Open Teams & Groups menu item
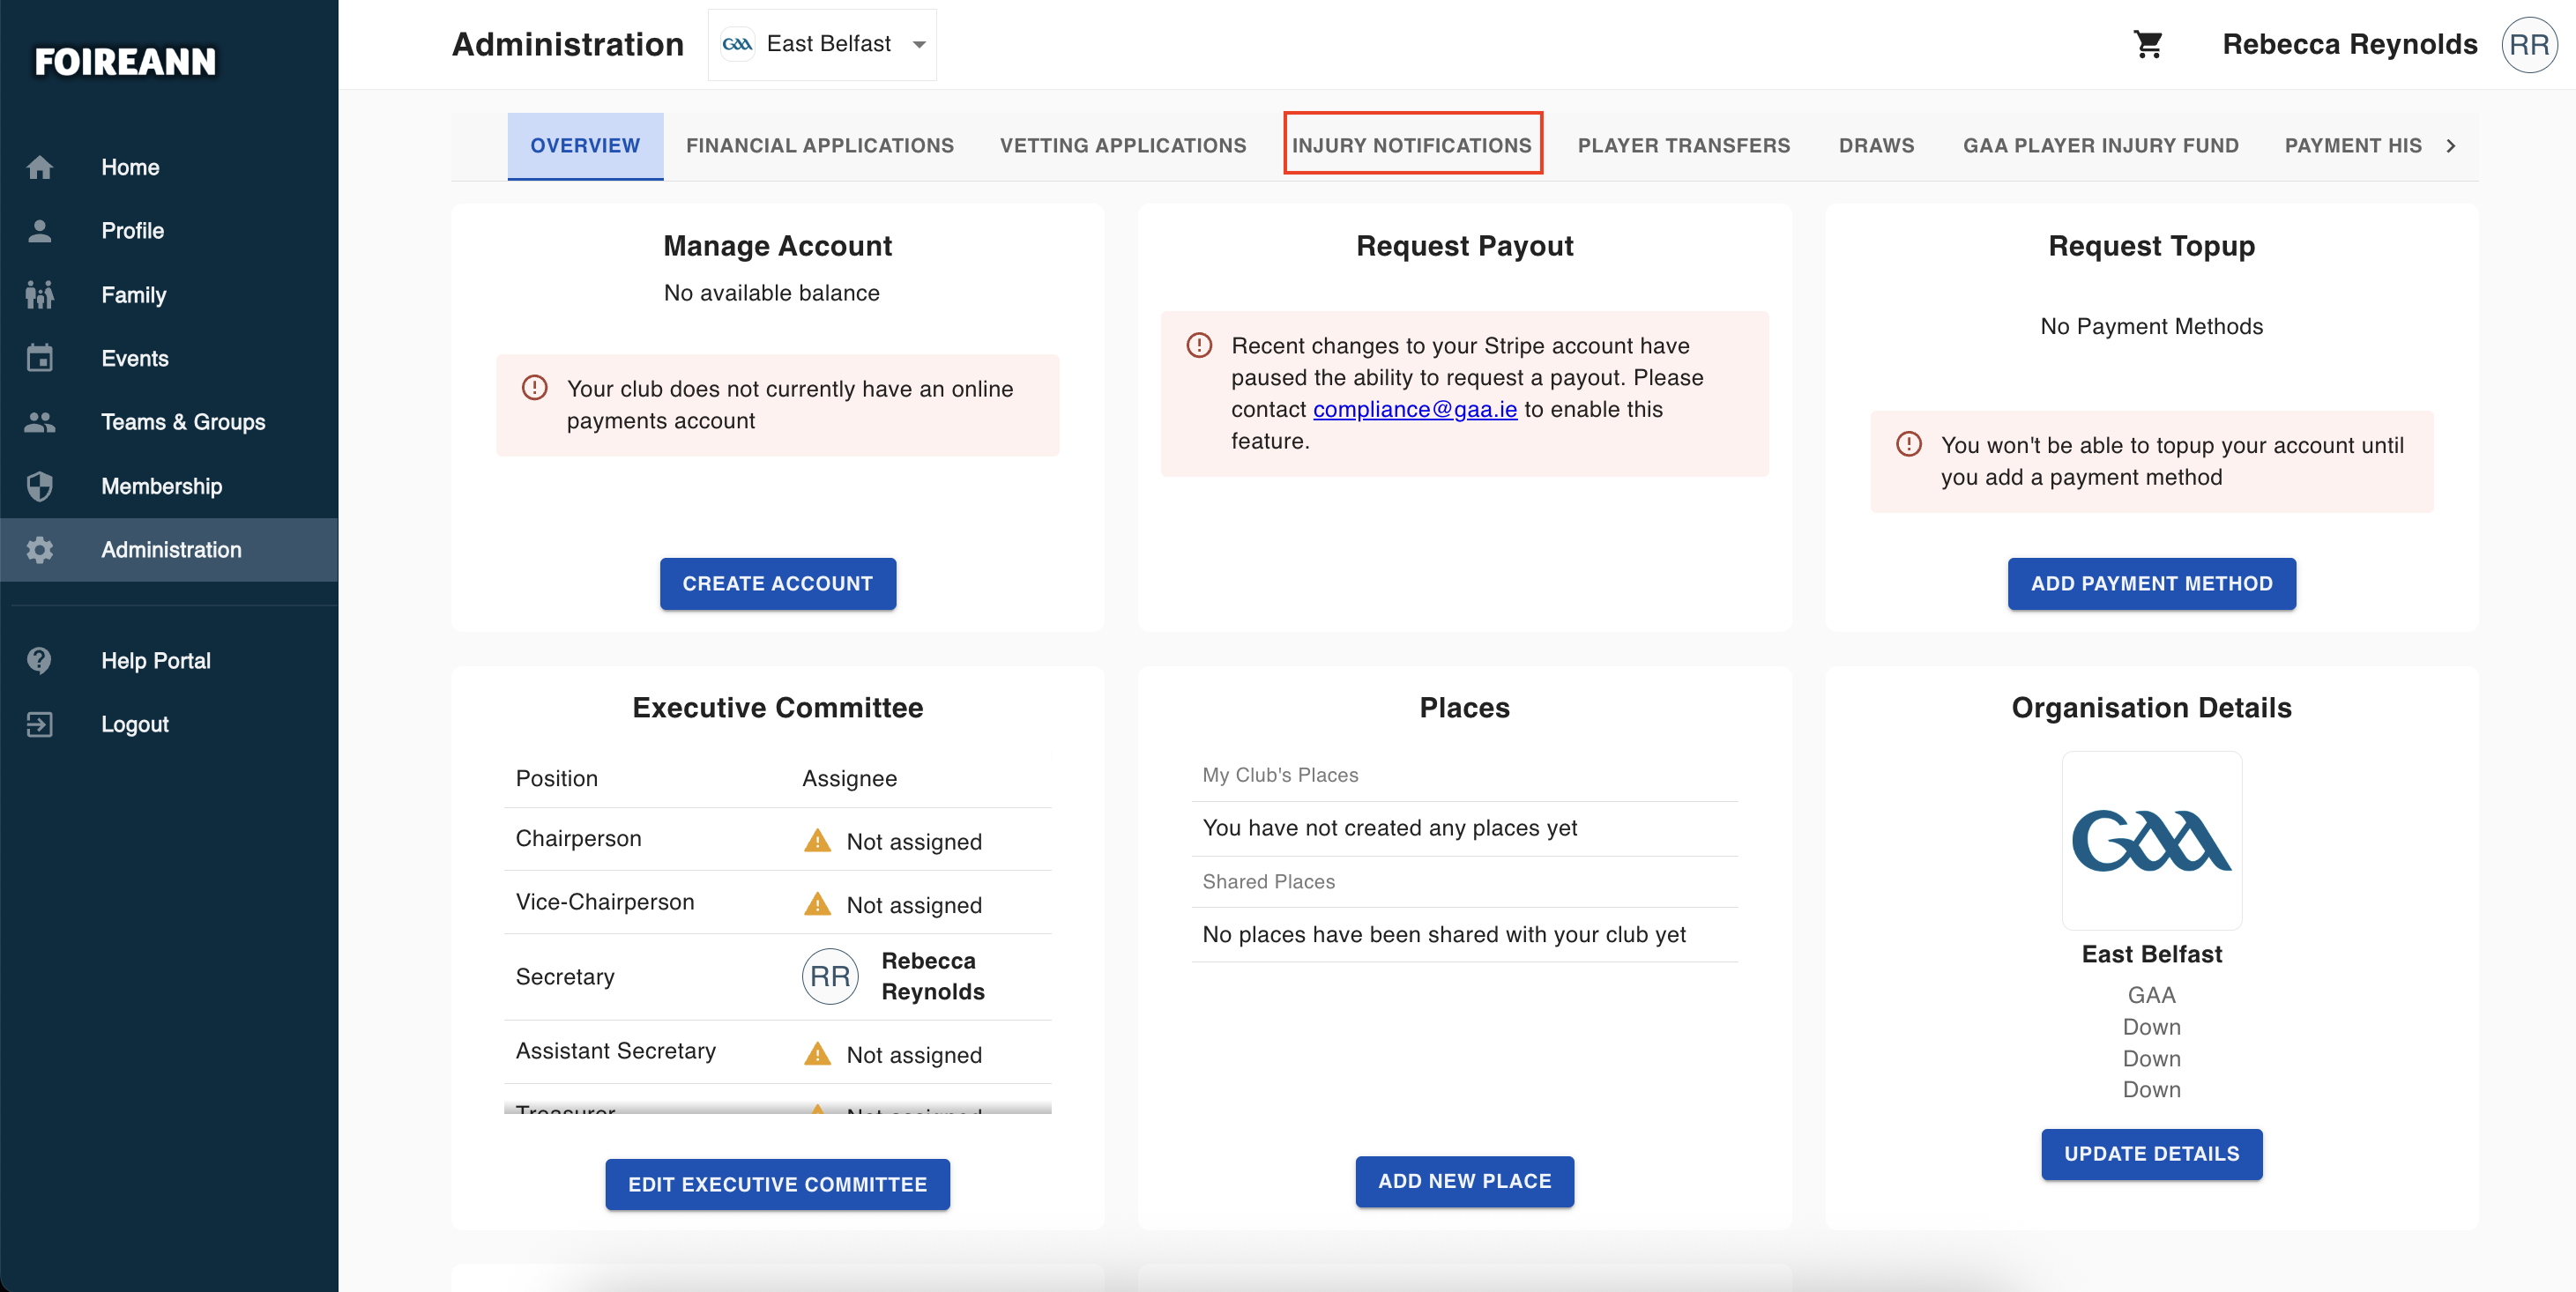Viewport: 2576px width, 1292px height. [x=169, y=422]
